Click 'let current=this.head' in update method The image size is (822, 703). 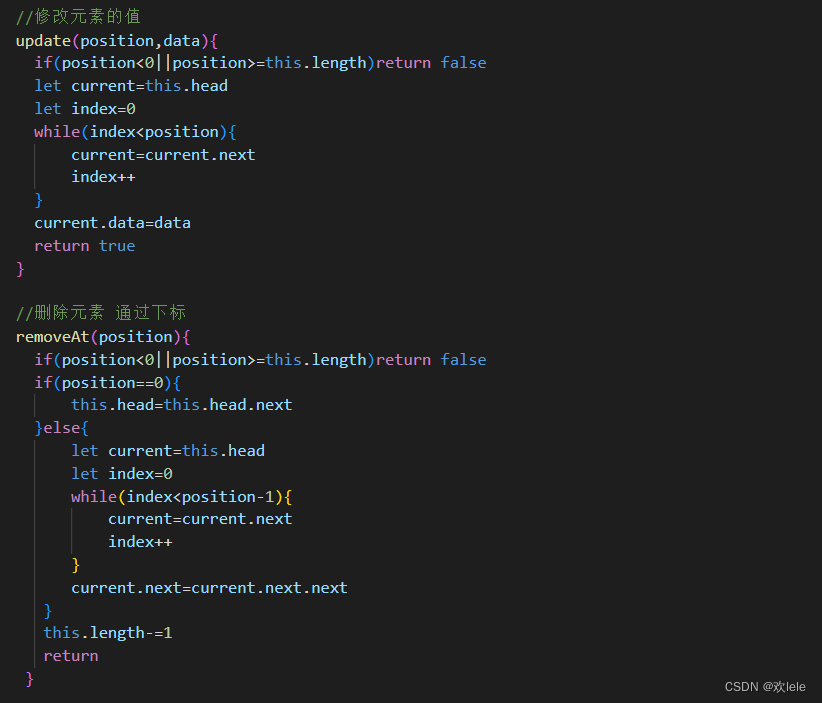(131, 86)
